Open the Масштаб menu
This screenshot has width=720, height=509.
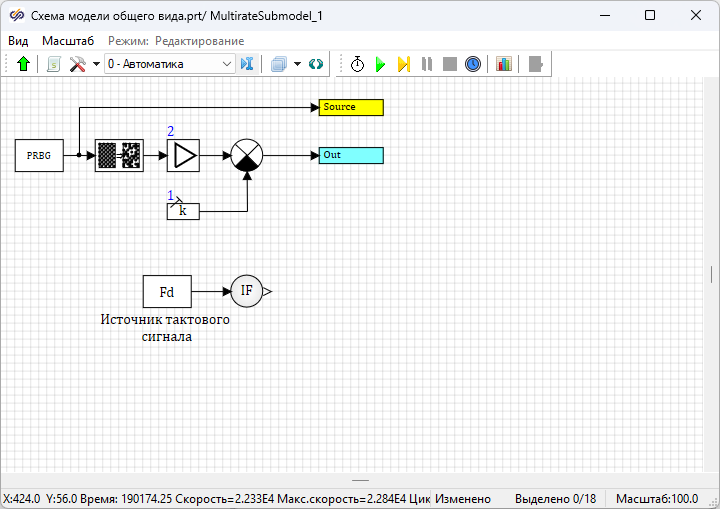coord(68,41)
